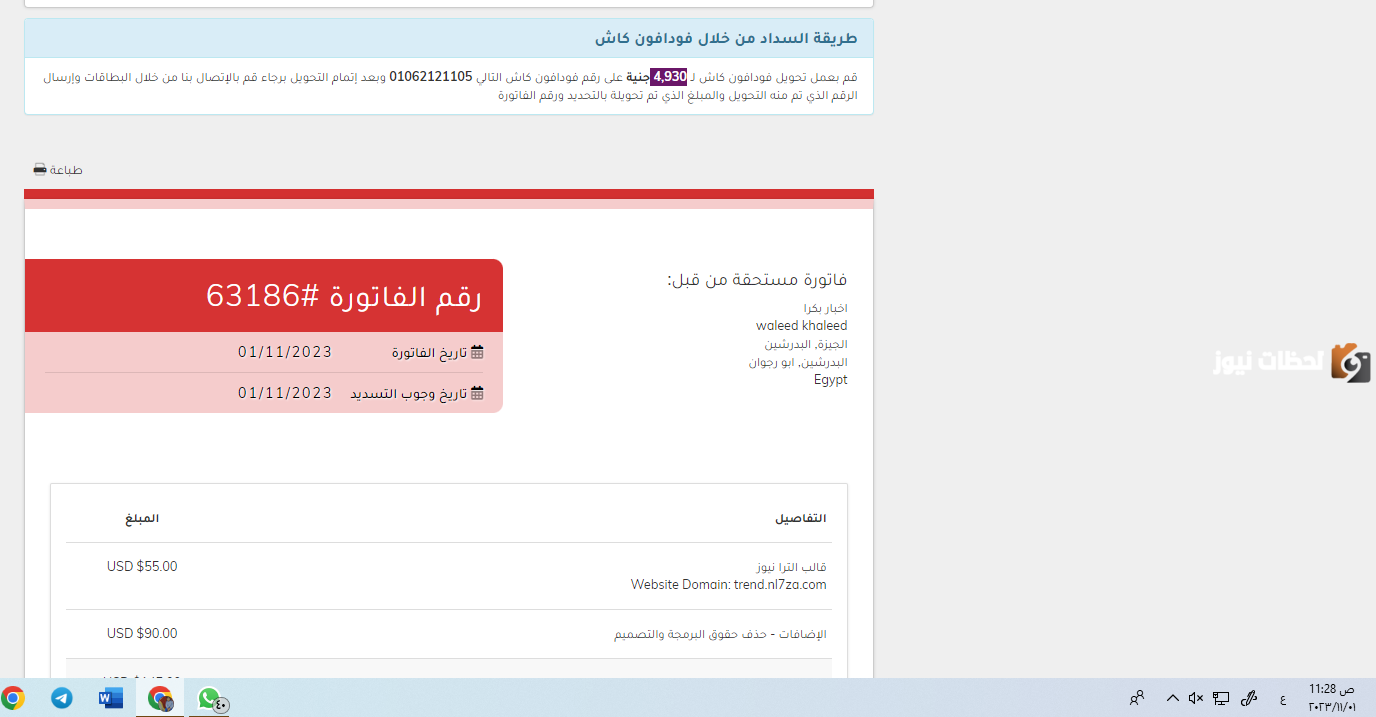Click the date value in تاريخ الفاتورة row

(x=285, y=352)
